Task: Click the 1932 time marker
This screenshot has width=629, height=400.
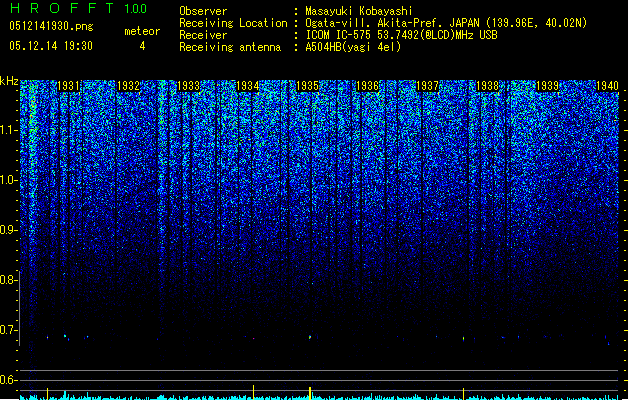Action: click(128, 86)
